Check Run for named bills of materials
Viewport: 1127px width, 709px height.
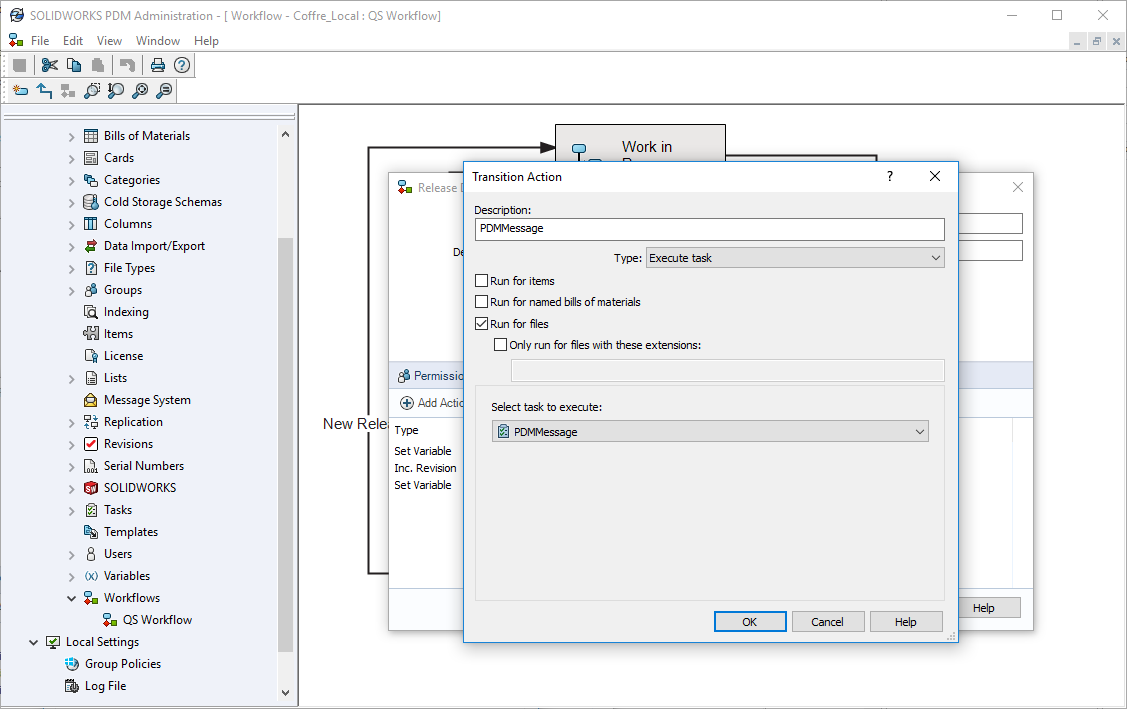pos(482,302)
